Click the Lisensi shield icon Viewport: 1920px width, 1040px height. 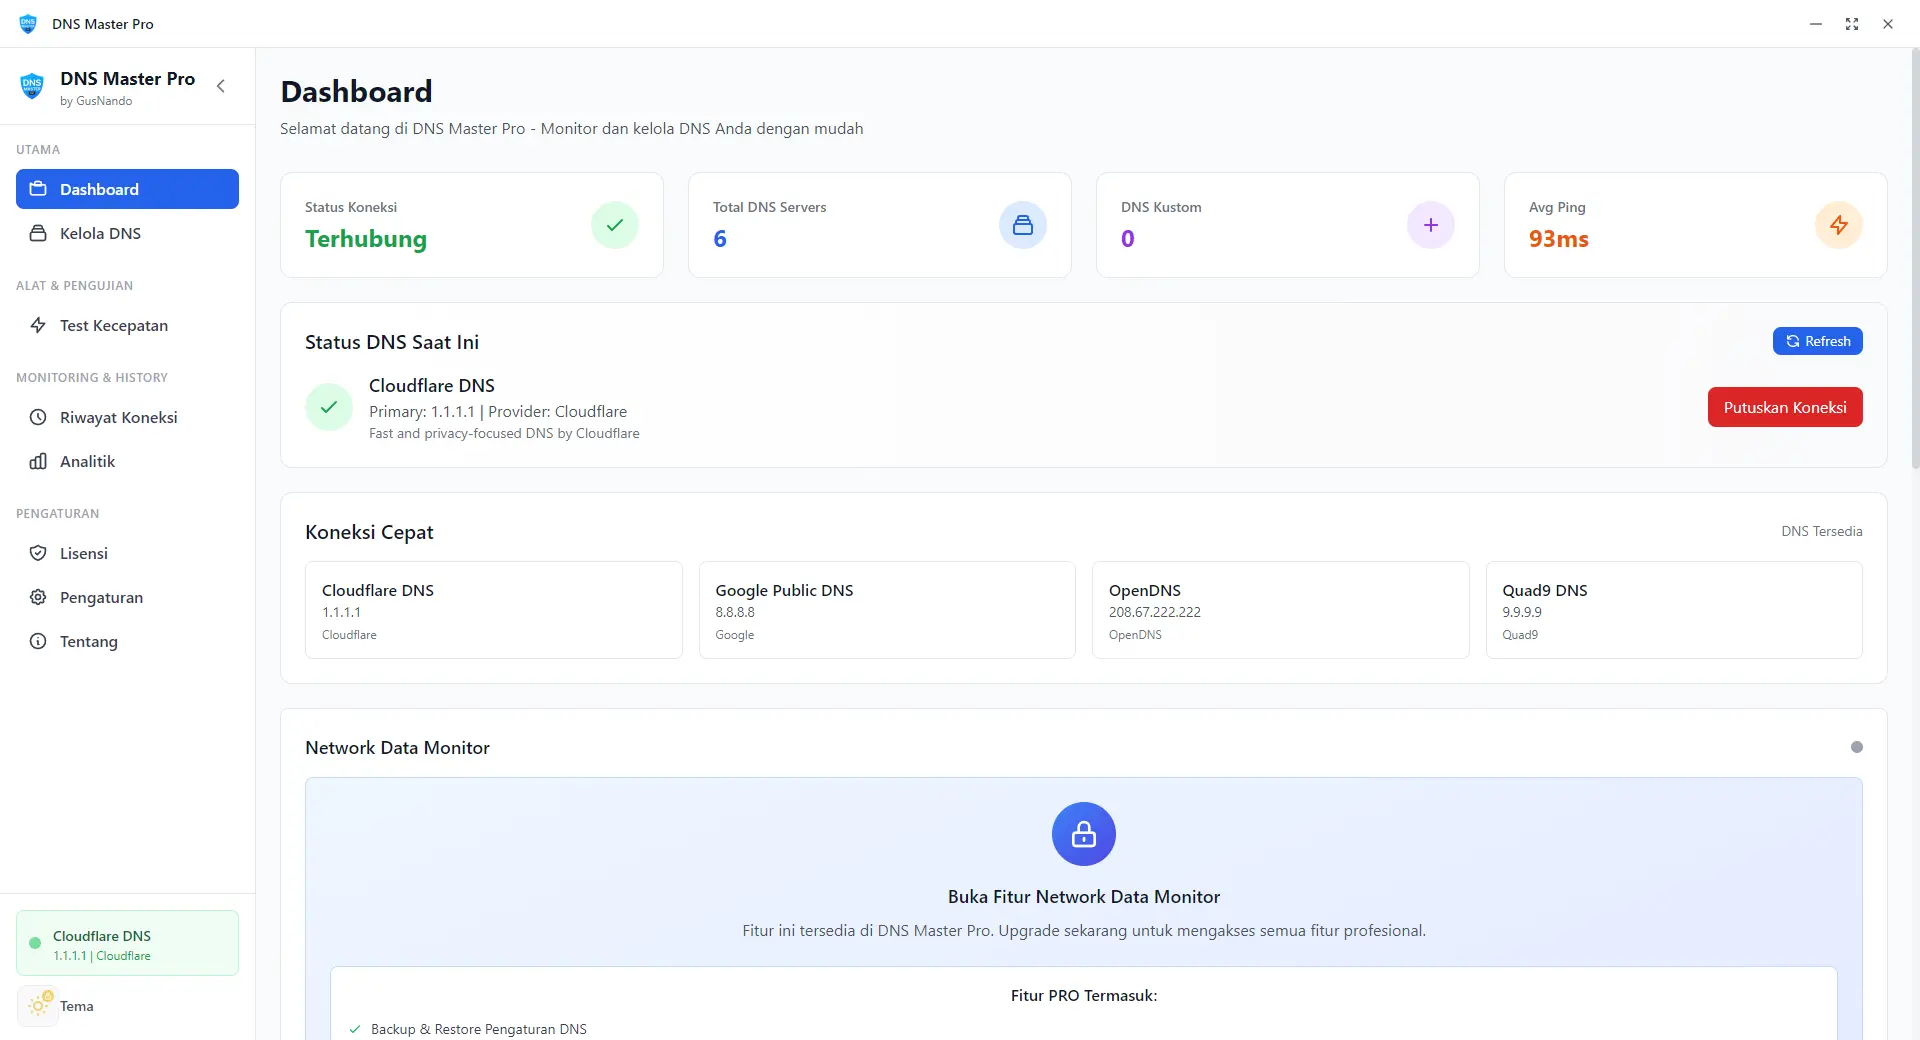pos(38,553)
